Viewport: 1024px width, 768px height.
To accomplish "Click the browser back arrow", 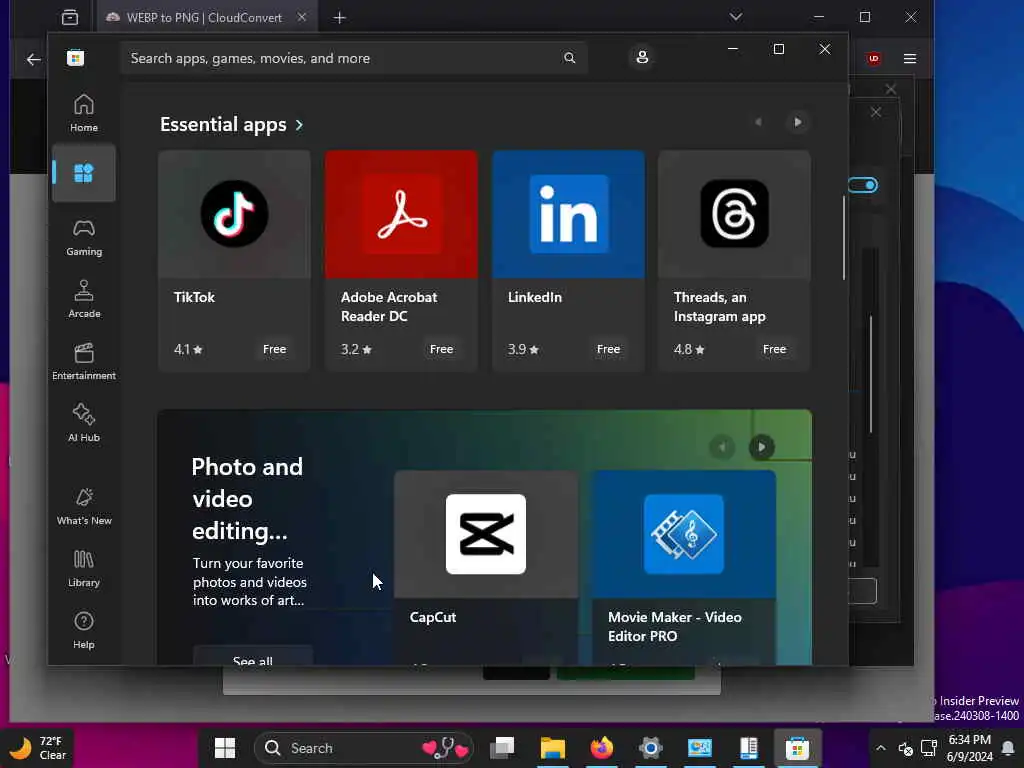I will click(x=33, y=59).
